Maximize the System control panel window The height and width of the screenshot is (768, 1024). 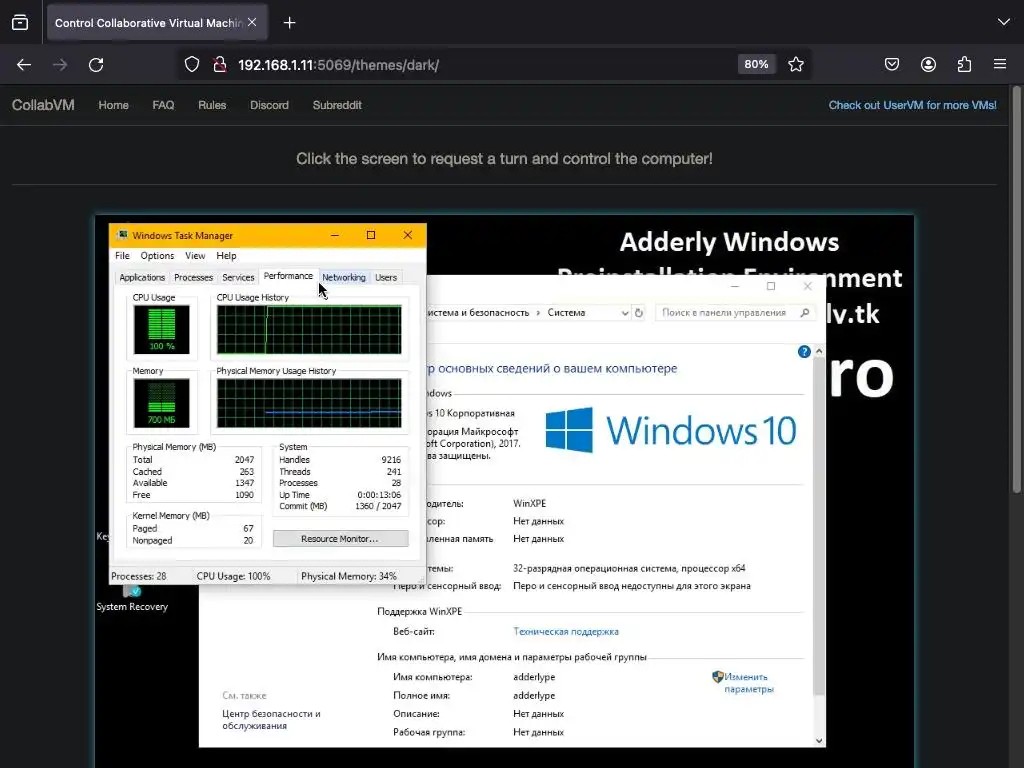771,286
